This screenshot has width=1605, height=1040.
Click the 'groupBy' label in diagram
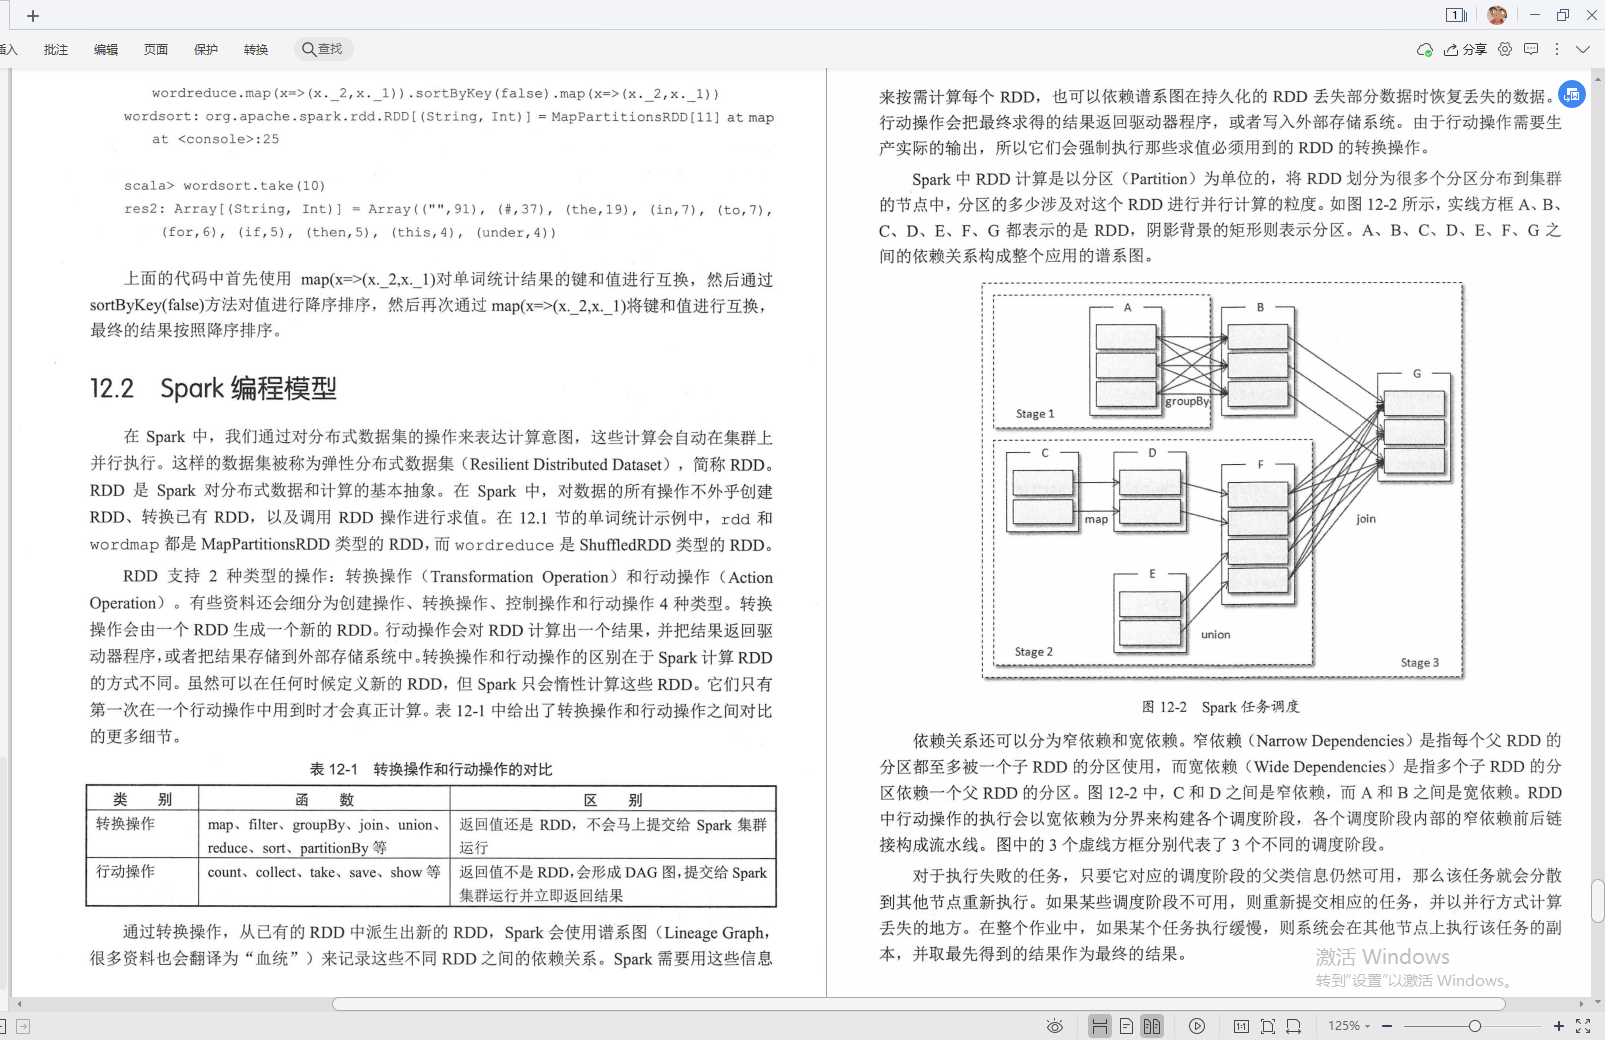click(1187, 401)
